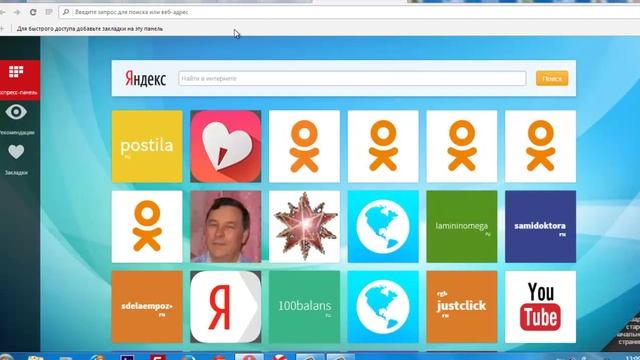
Task: Click the bookmarks bar hint text
Action: pos(90,29)
